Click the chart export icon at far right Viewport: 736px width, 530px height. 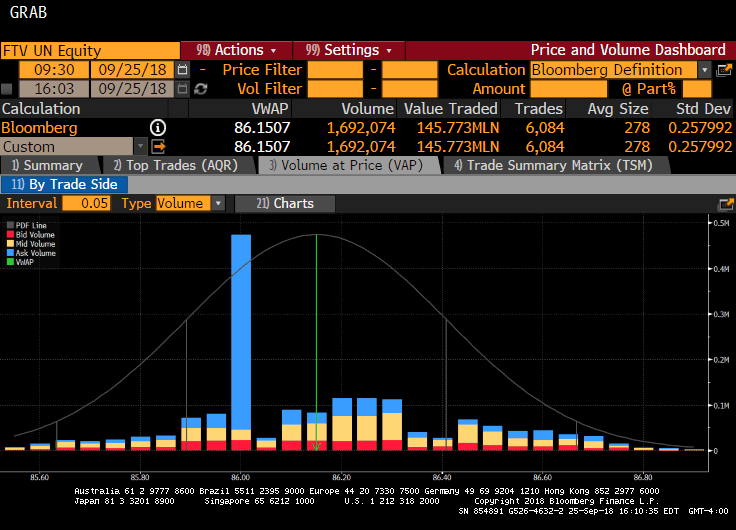pyautogui.click(x=725, y=203)
